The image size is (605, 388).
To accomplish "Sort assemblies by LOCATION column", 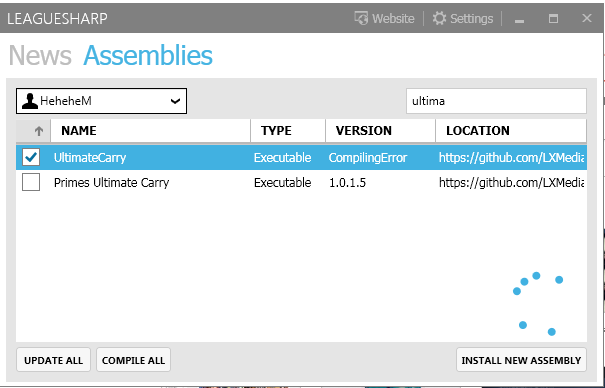I will (x=511, y=131).
